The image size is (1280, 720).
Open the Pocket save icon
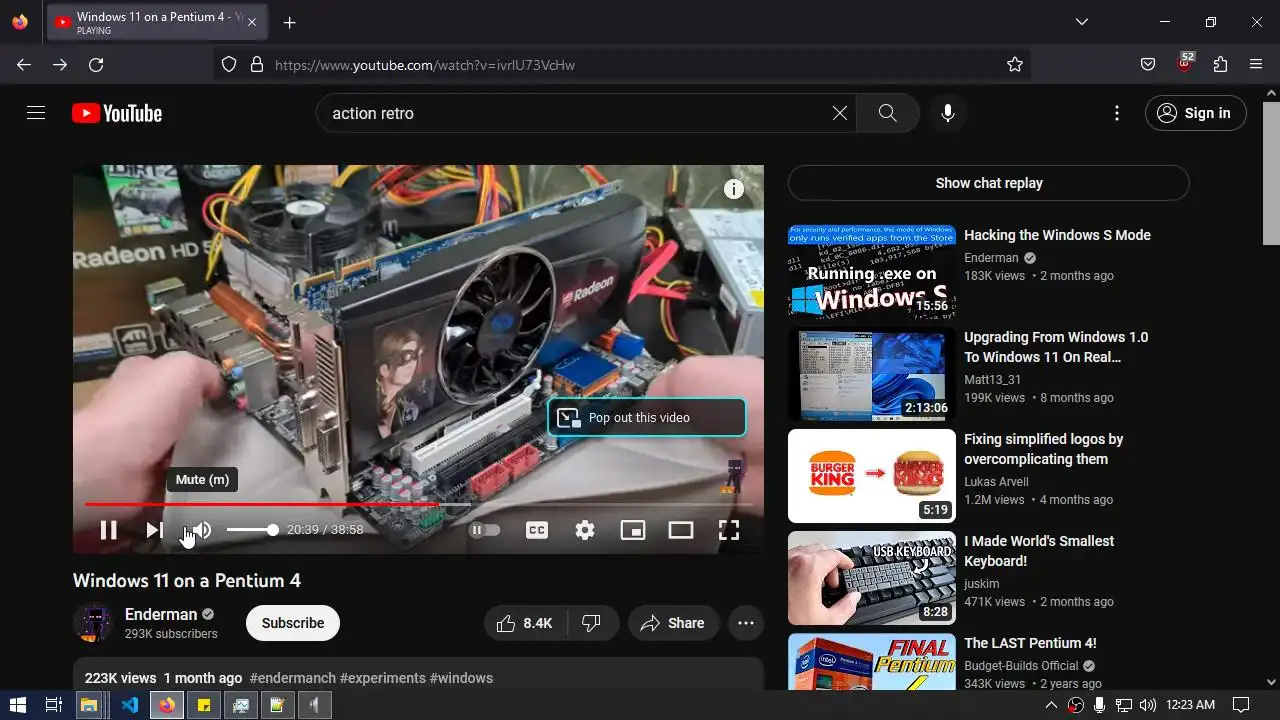1148,65
